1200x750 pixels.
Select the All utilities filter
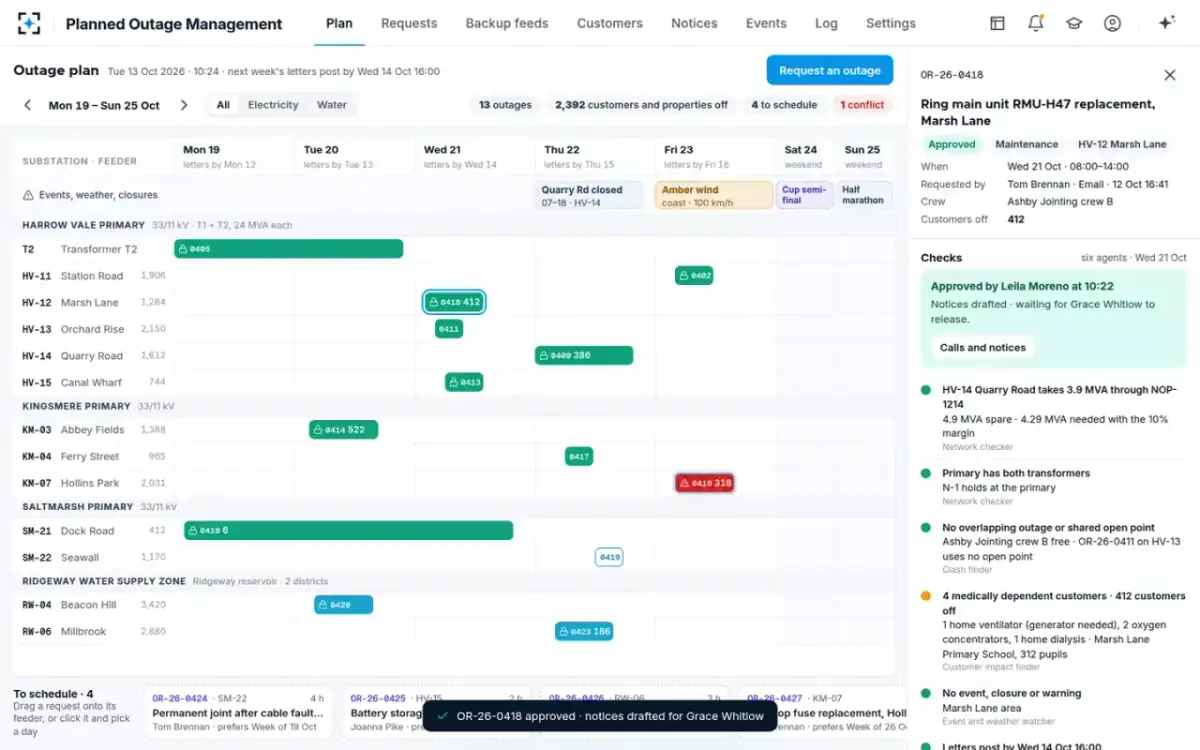pyautogui.click(x=223, y=105)
